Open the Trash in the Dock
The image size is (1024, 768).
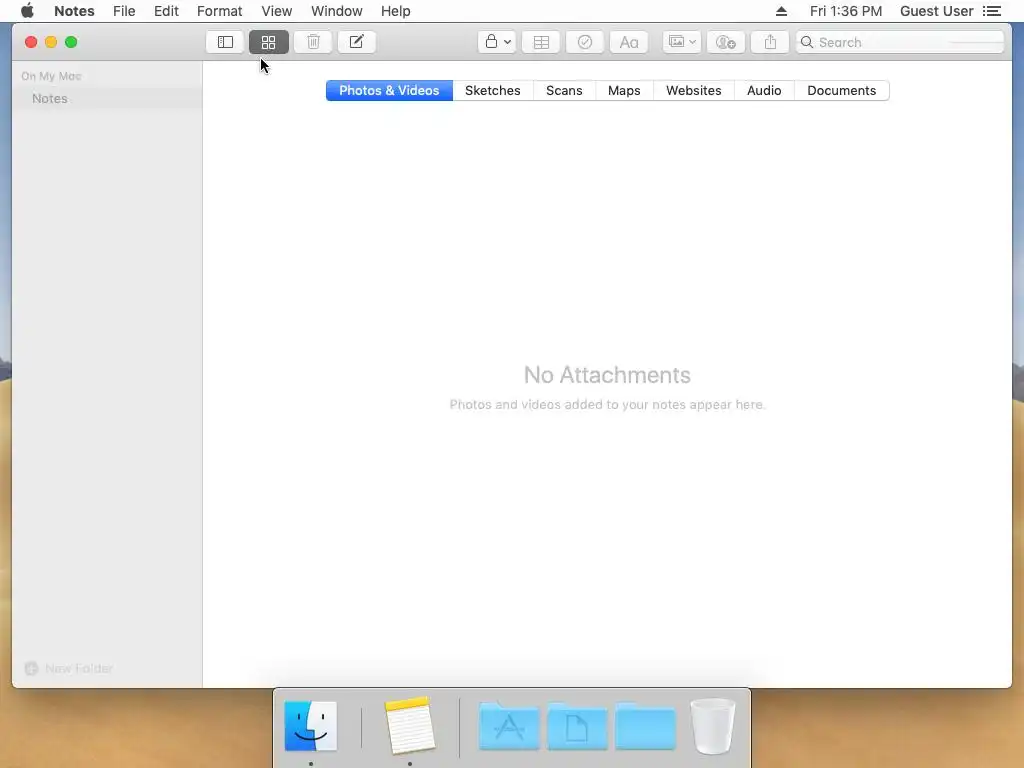pos(712,726)
